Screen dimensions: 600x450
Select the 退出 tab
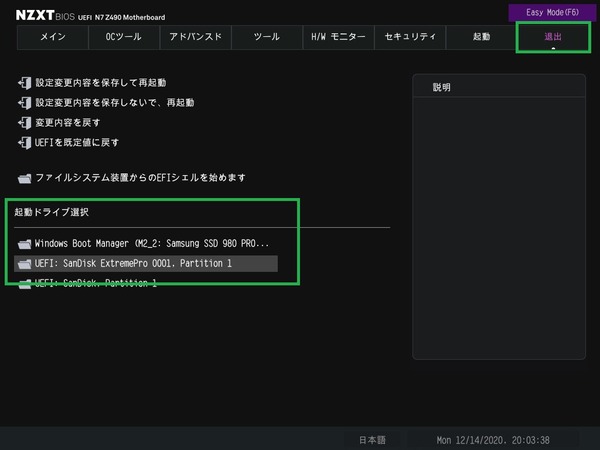(x=553, y=37)
